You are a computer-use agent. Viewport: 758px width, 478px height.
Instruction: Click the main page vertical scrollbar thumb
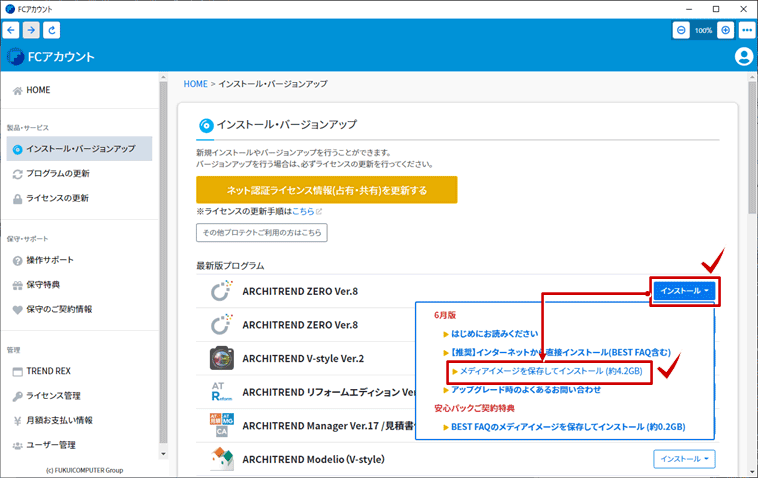click(752, 147)
